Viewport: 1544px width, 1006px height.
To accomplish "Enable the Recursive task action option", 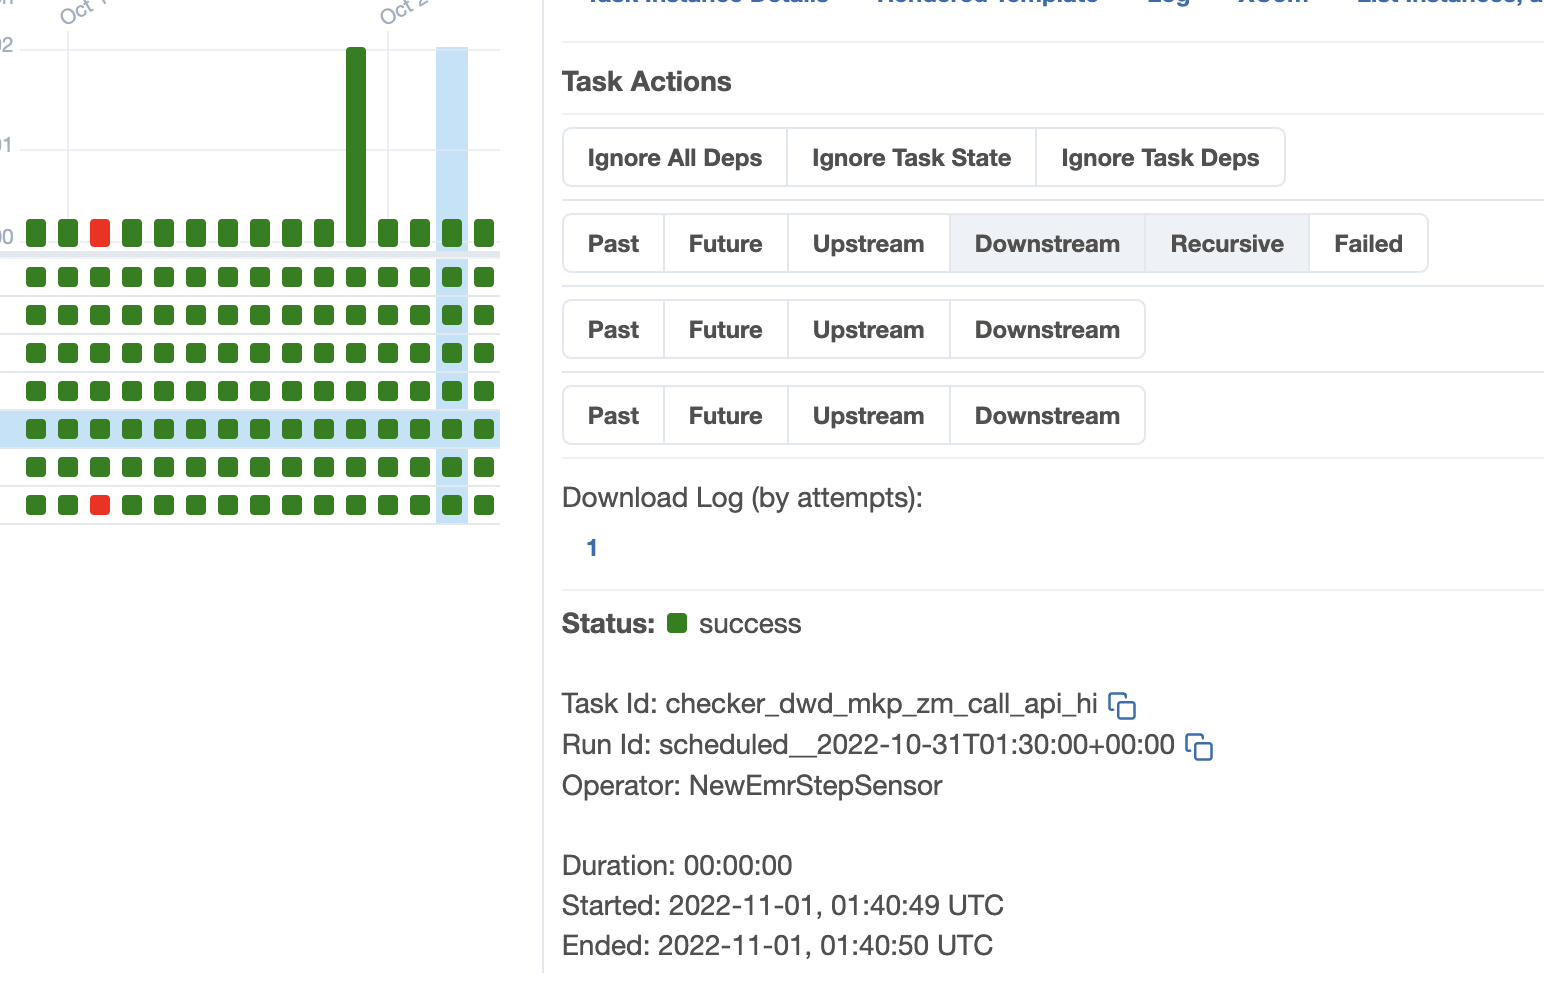I will tap(1226, 243).
